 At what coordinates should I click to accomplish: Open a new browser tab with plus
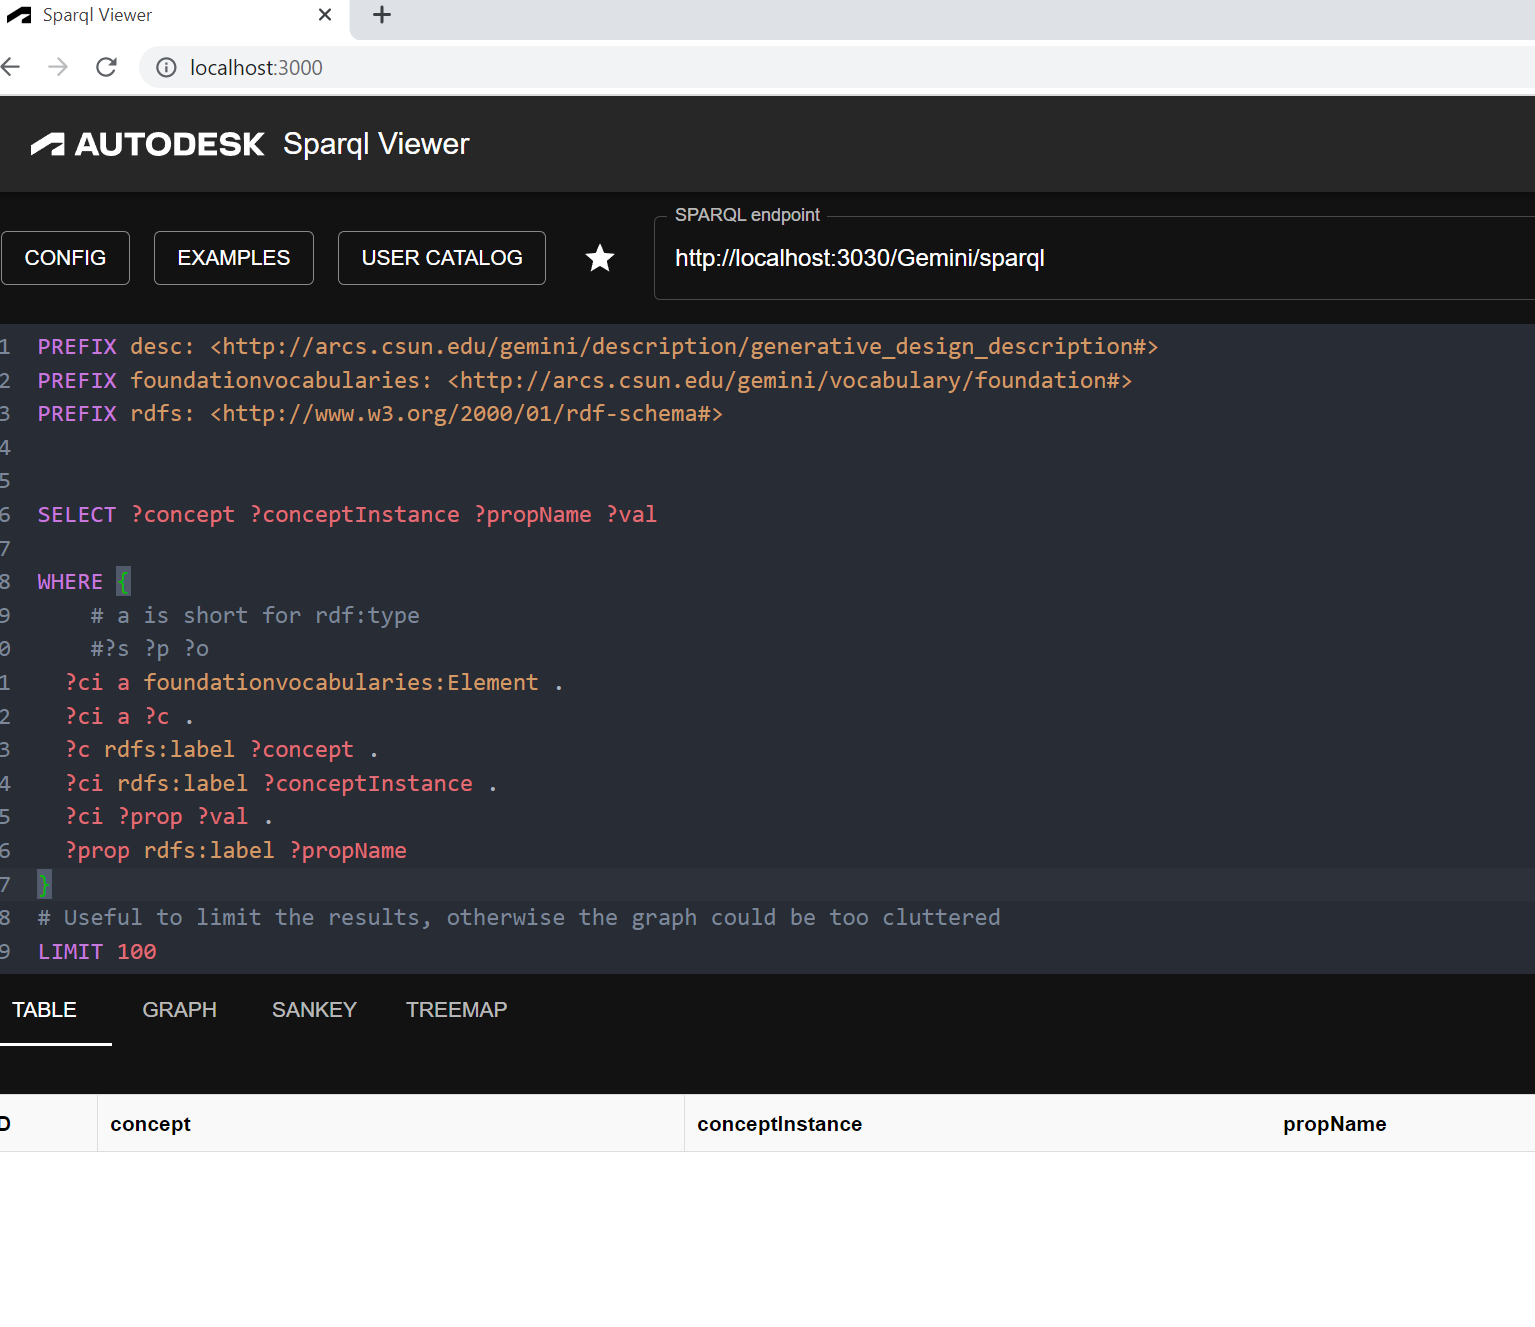coord(381,15)
